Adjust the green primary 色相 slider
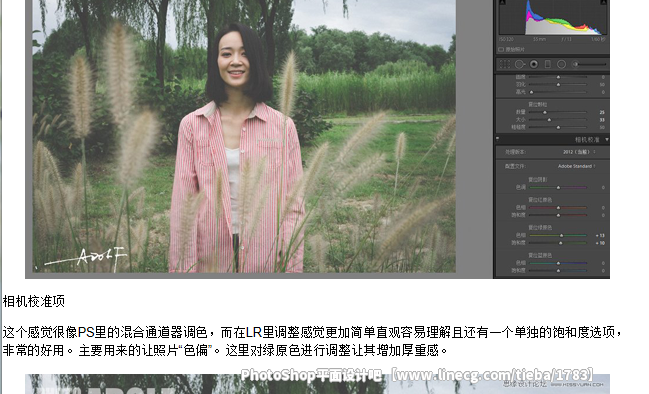 (558, 235)
